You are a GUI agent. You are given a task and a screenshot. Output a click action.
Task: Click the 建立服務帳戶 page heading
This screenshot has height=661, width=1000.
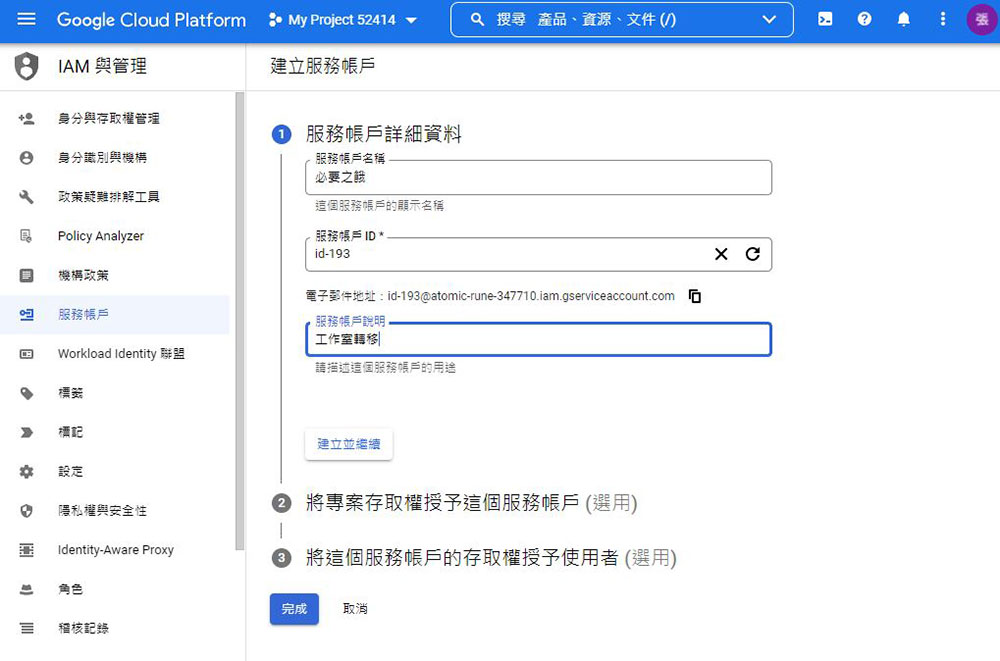click(x=323, y=66)
